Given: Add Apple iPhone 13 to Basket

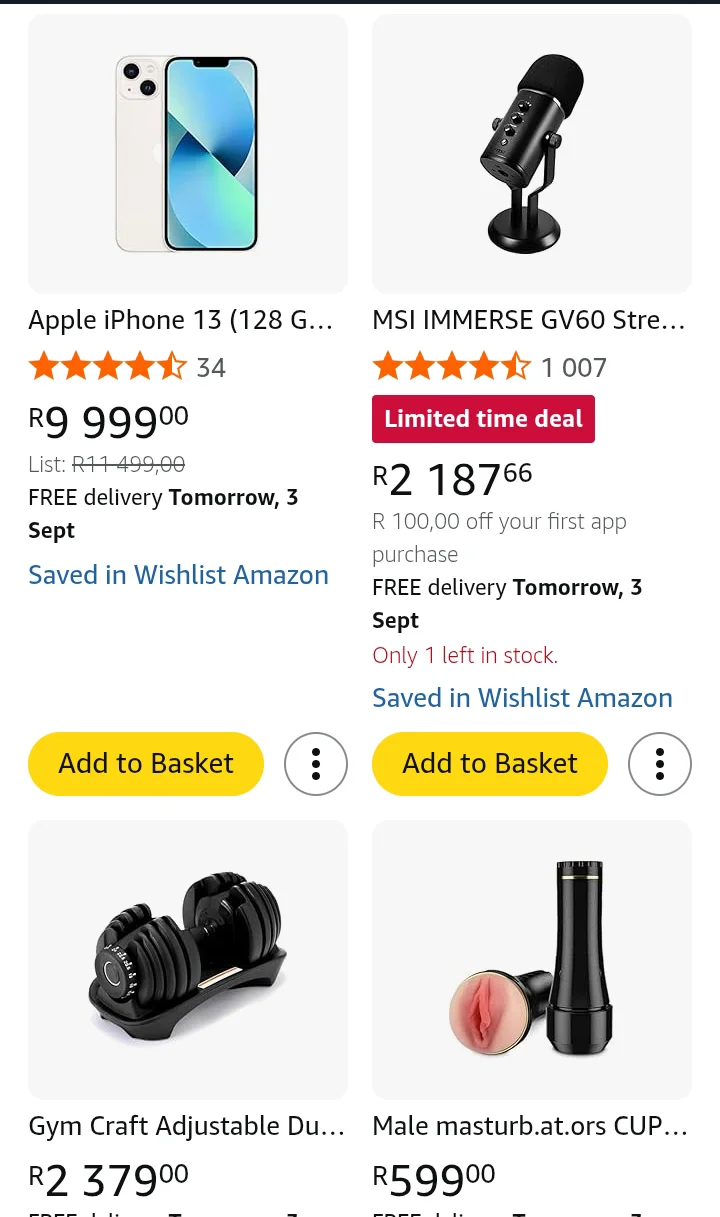Looking at the screenshot, I should click(x=146, y=764).
